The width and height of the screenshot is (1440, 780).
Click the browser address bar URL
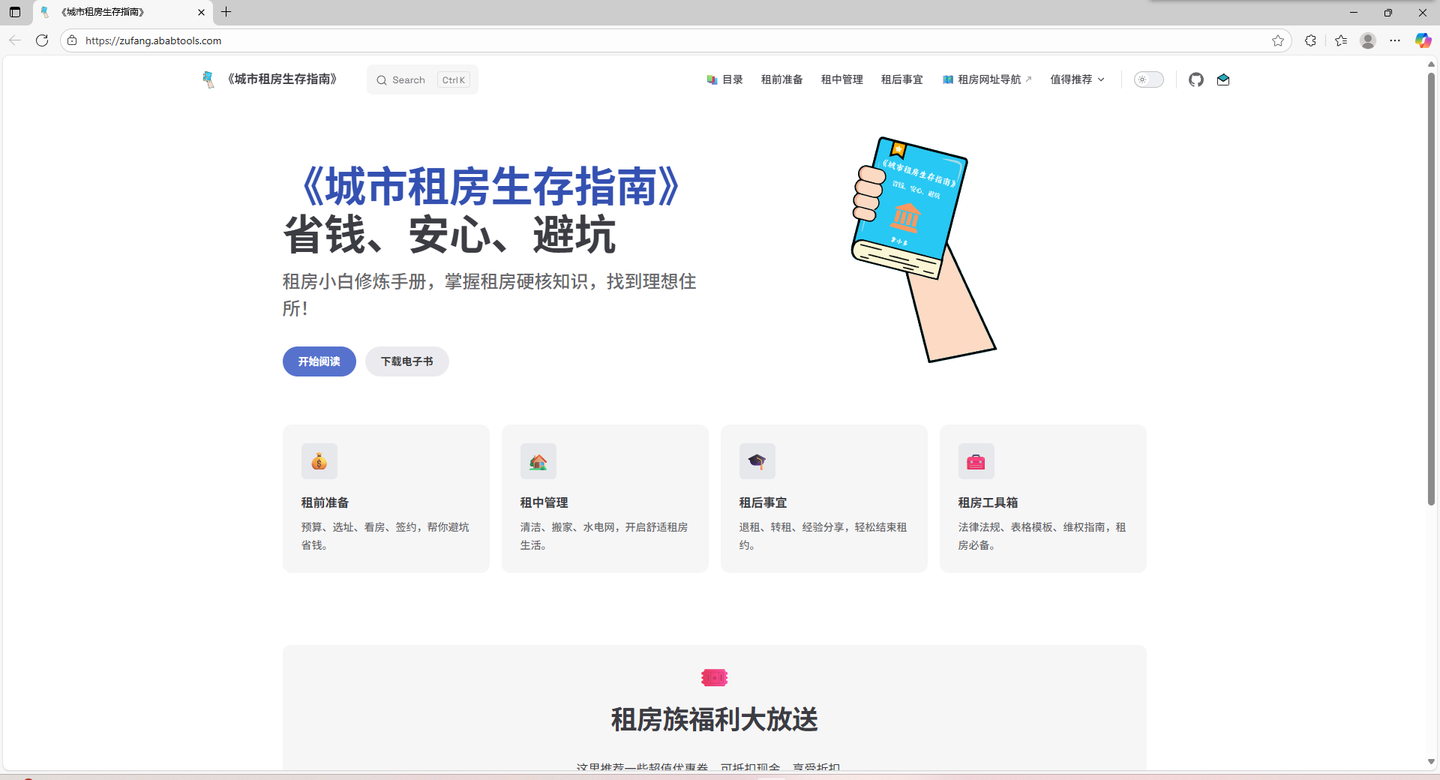pyautogui.click(x=153, y=41)
